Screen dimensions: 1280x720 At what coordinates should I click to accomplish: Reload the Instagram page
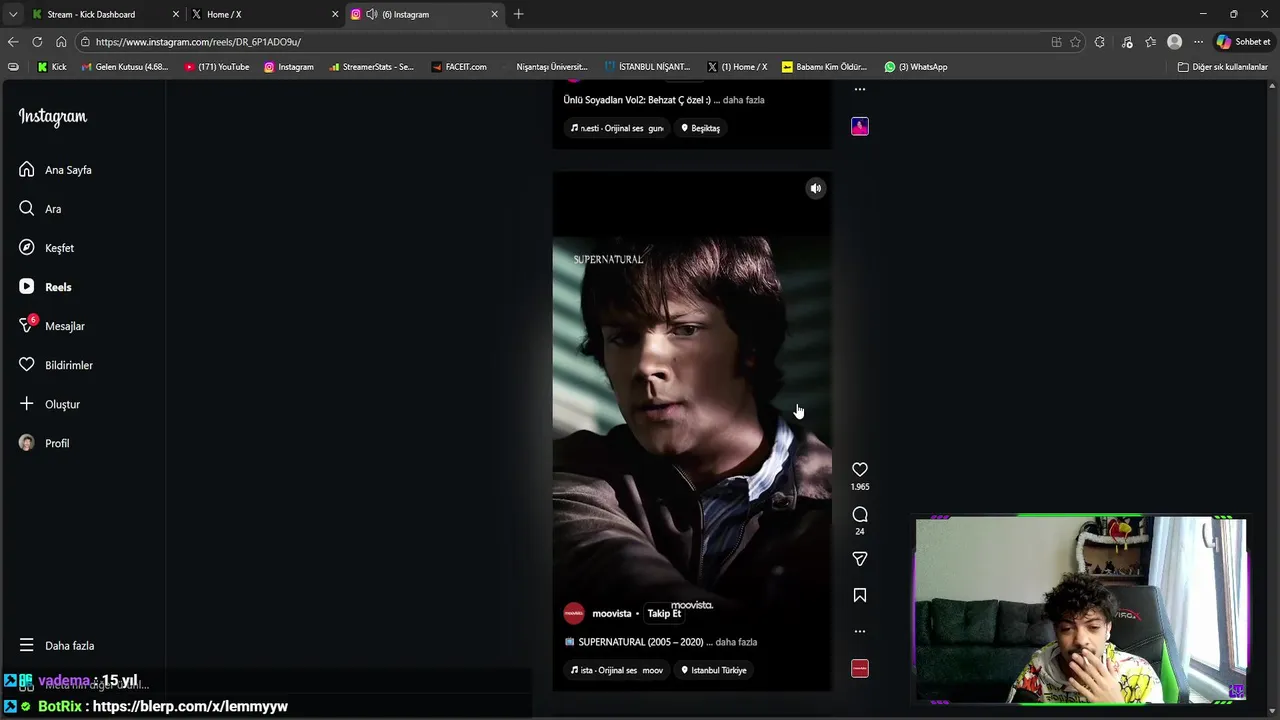[x=37, y=42]
